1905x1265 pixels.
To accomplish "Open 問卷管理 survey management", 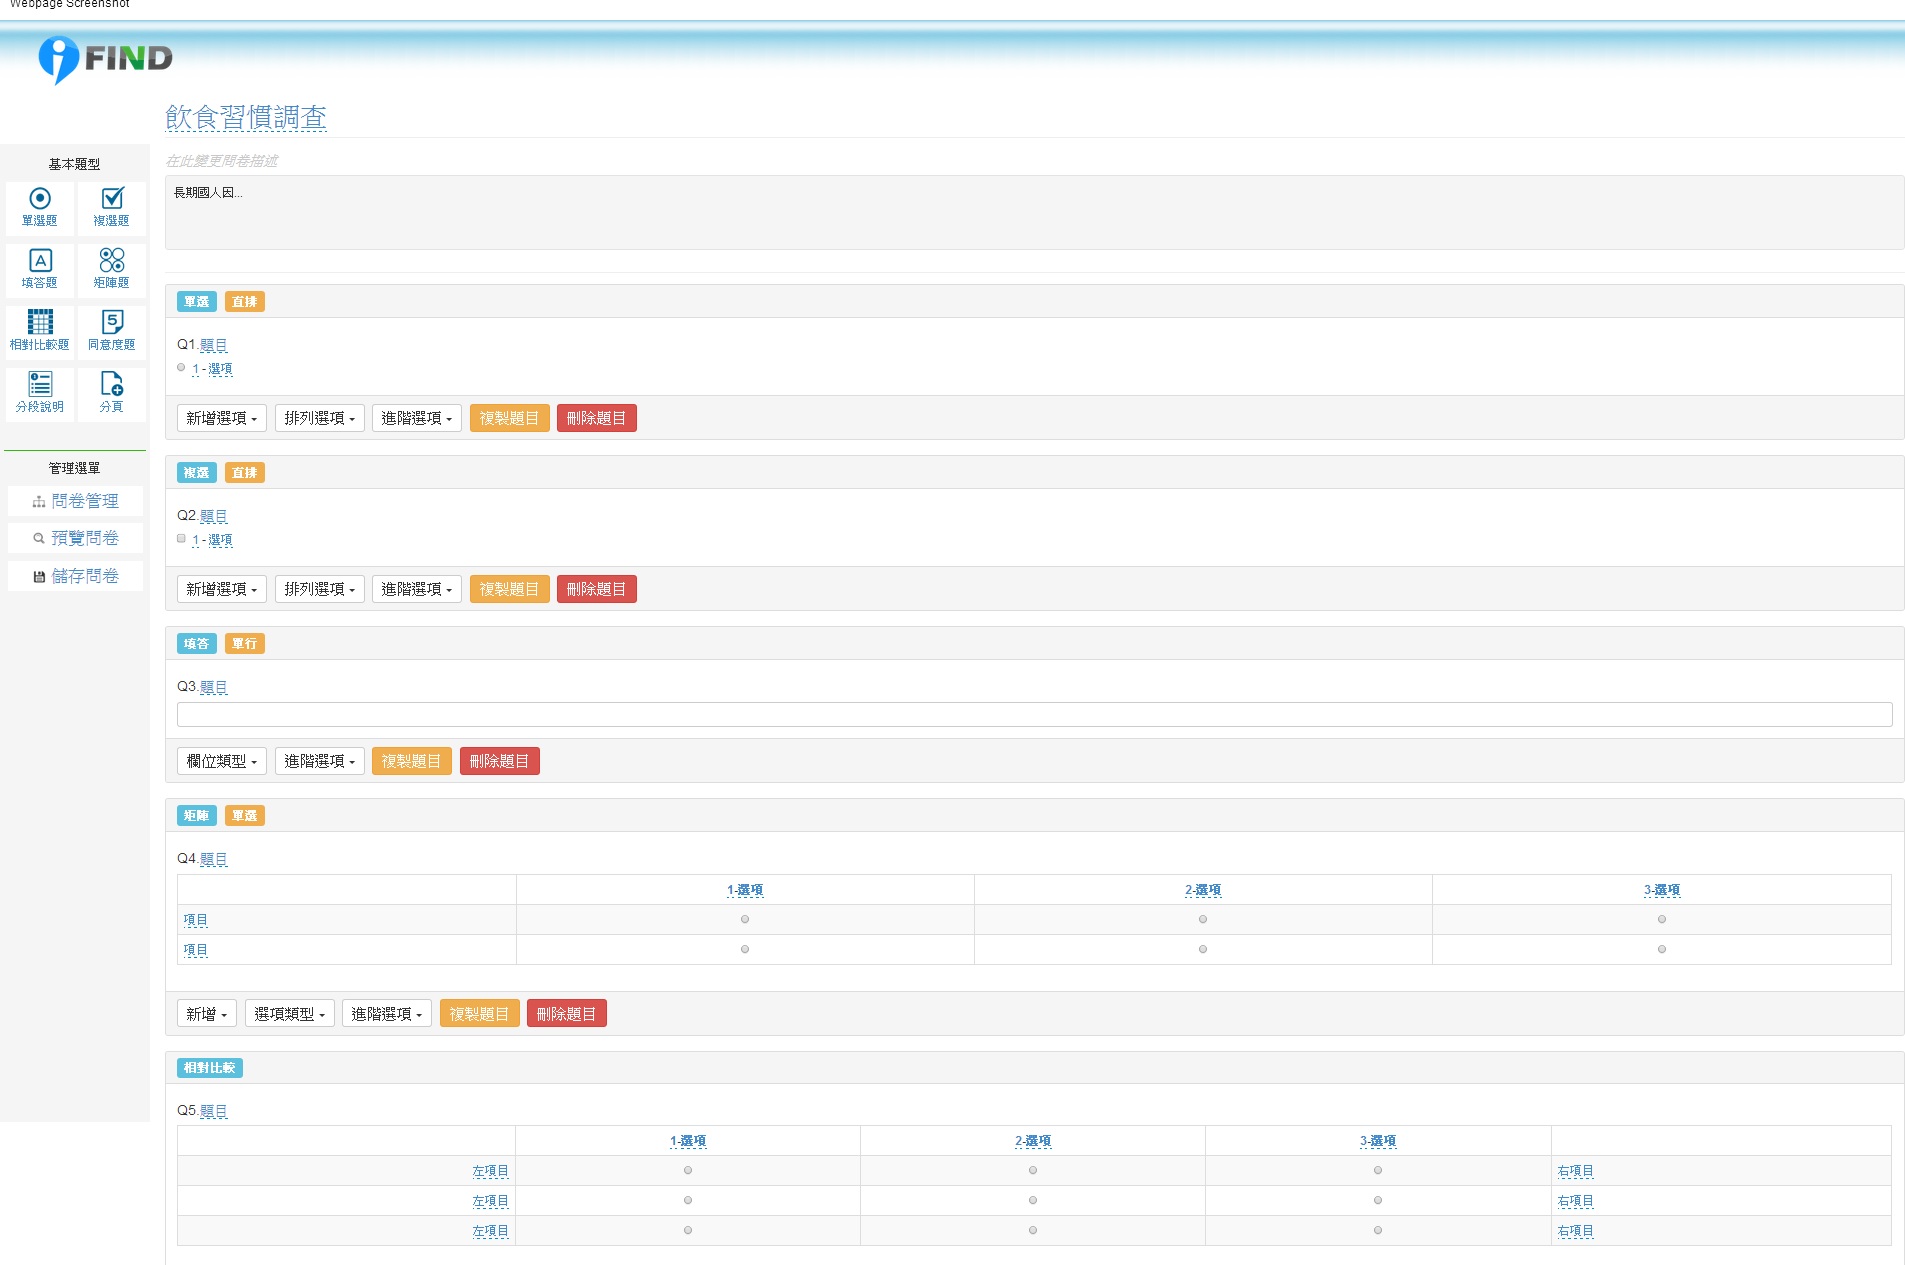I will coord(76,501).
